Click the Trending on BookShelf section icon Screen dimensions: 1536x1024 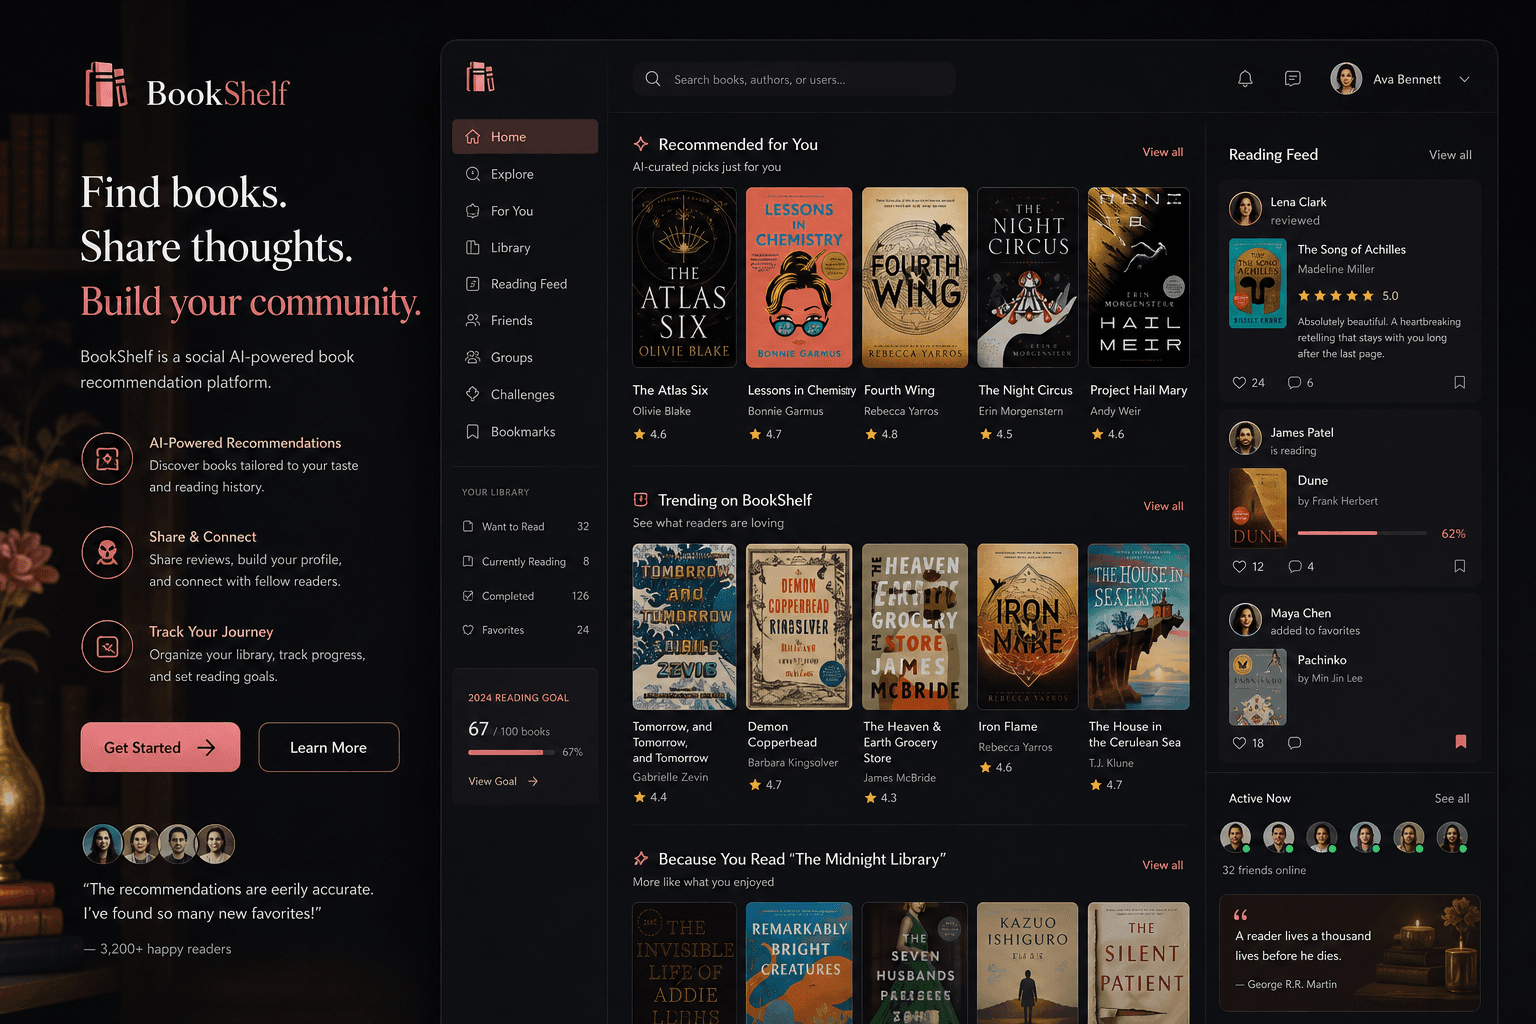(x=641, y=499)
